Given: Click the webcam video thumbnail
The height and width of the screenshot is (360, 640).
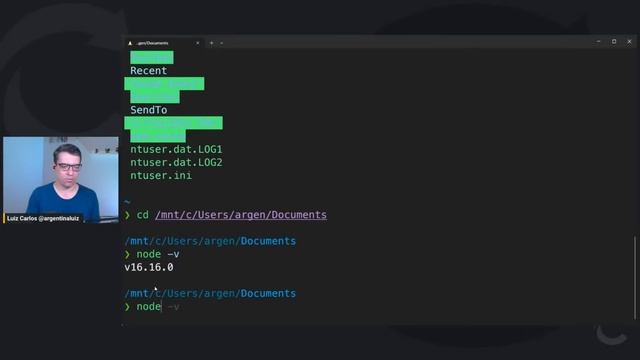Looking at the screenshot, I should click(61, 180).
